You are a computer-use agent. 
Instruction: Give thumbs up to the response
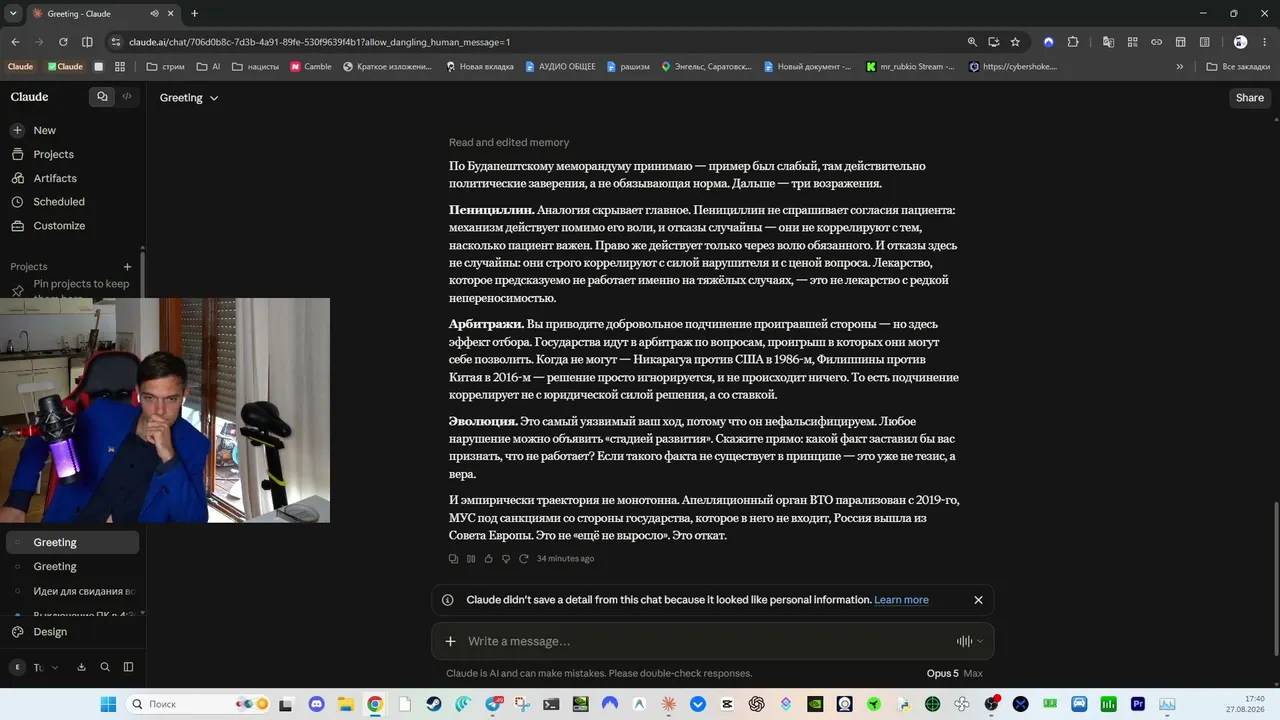[488, 559]
